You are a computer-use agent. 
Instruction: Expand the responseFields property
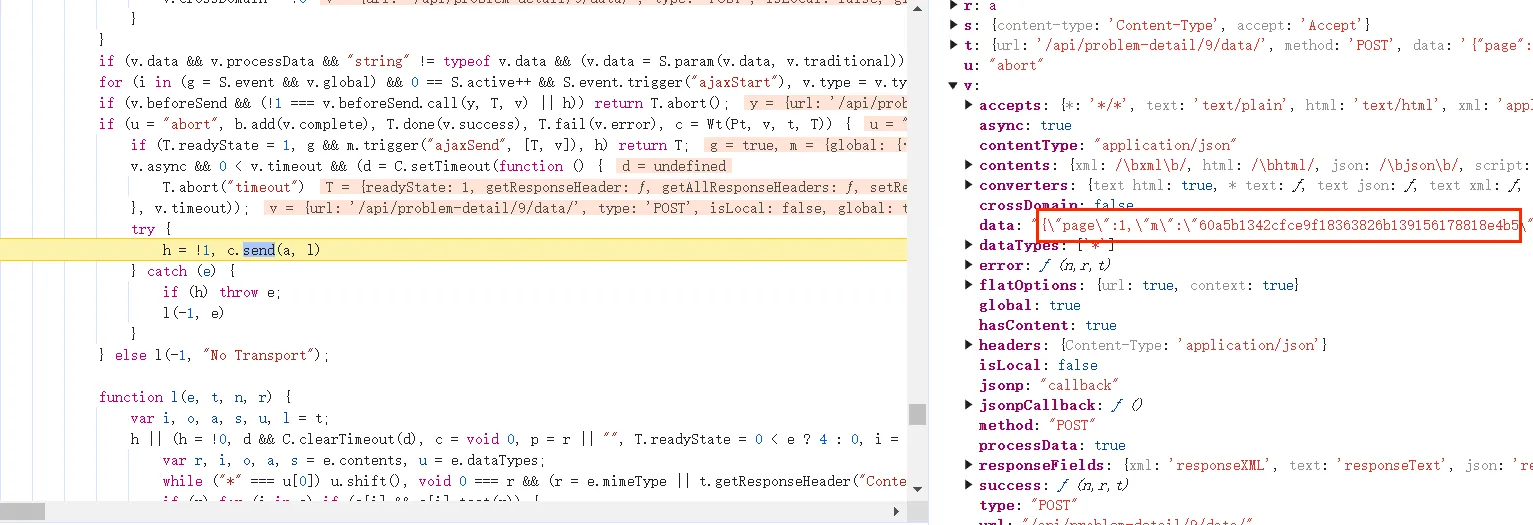[x=968, y=465]
